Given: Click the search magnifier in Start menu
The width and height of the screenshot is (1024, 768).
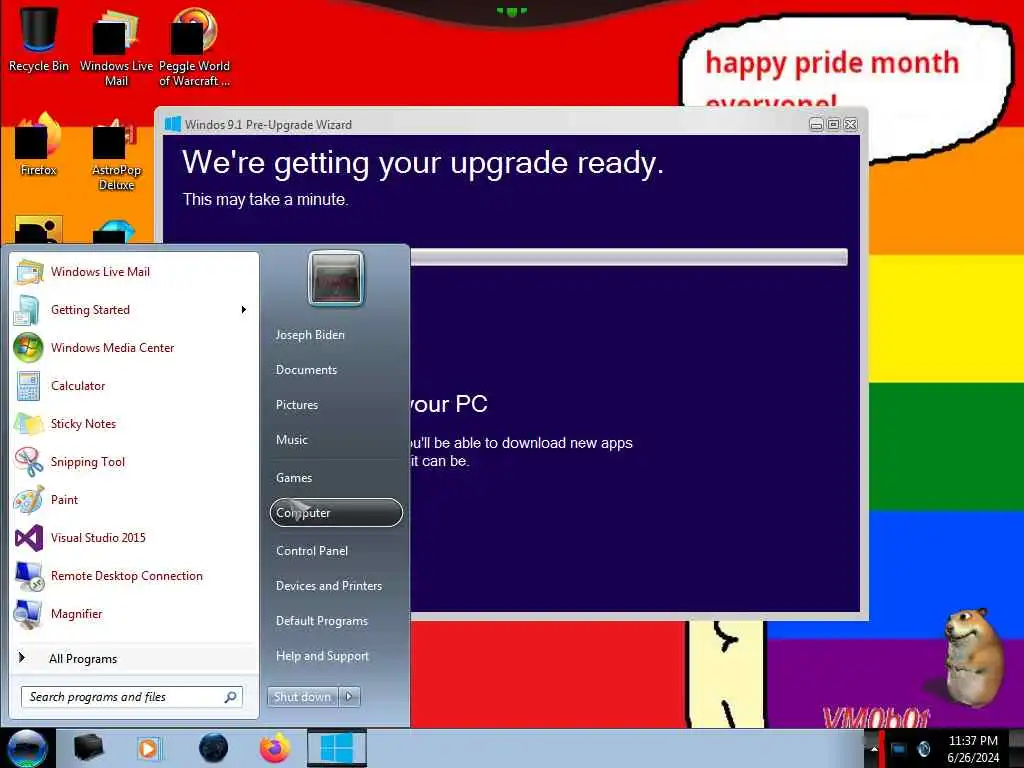Looking at the screenshot, I should pyautogui.click(x=231, y=697).
